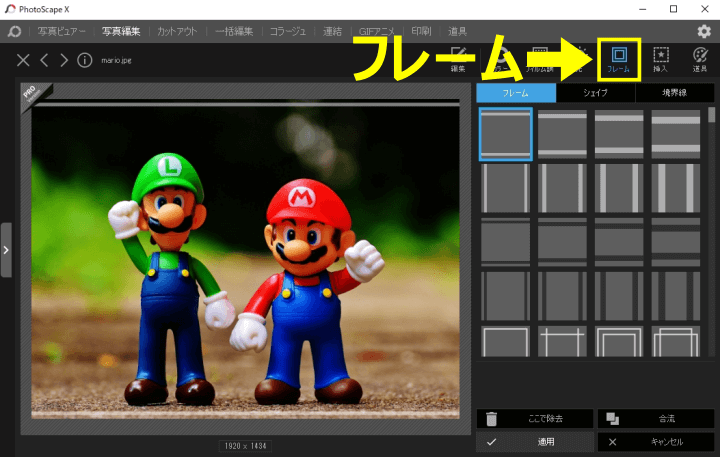Open the 連結 tab
720x457 pixels.
(332, 31)
